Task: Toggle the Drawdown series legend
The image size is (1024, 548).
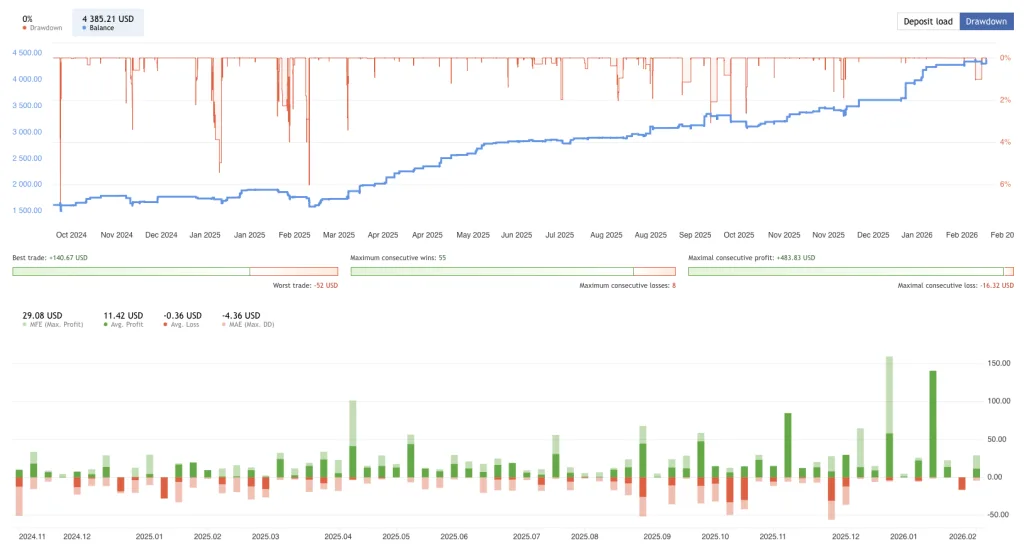Action: [42, 24]
